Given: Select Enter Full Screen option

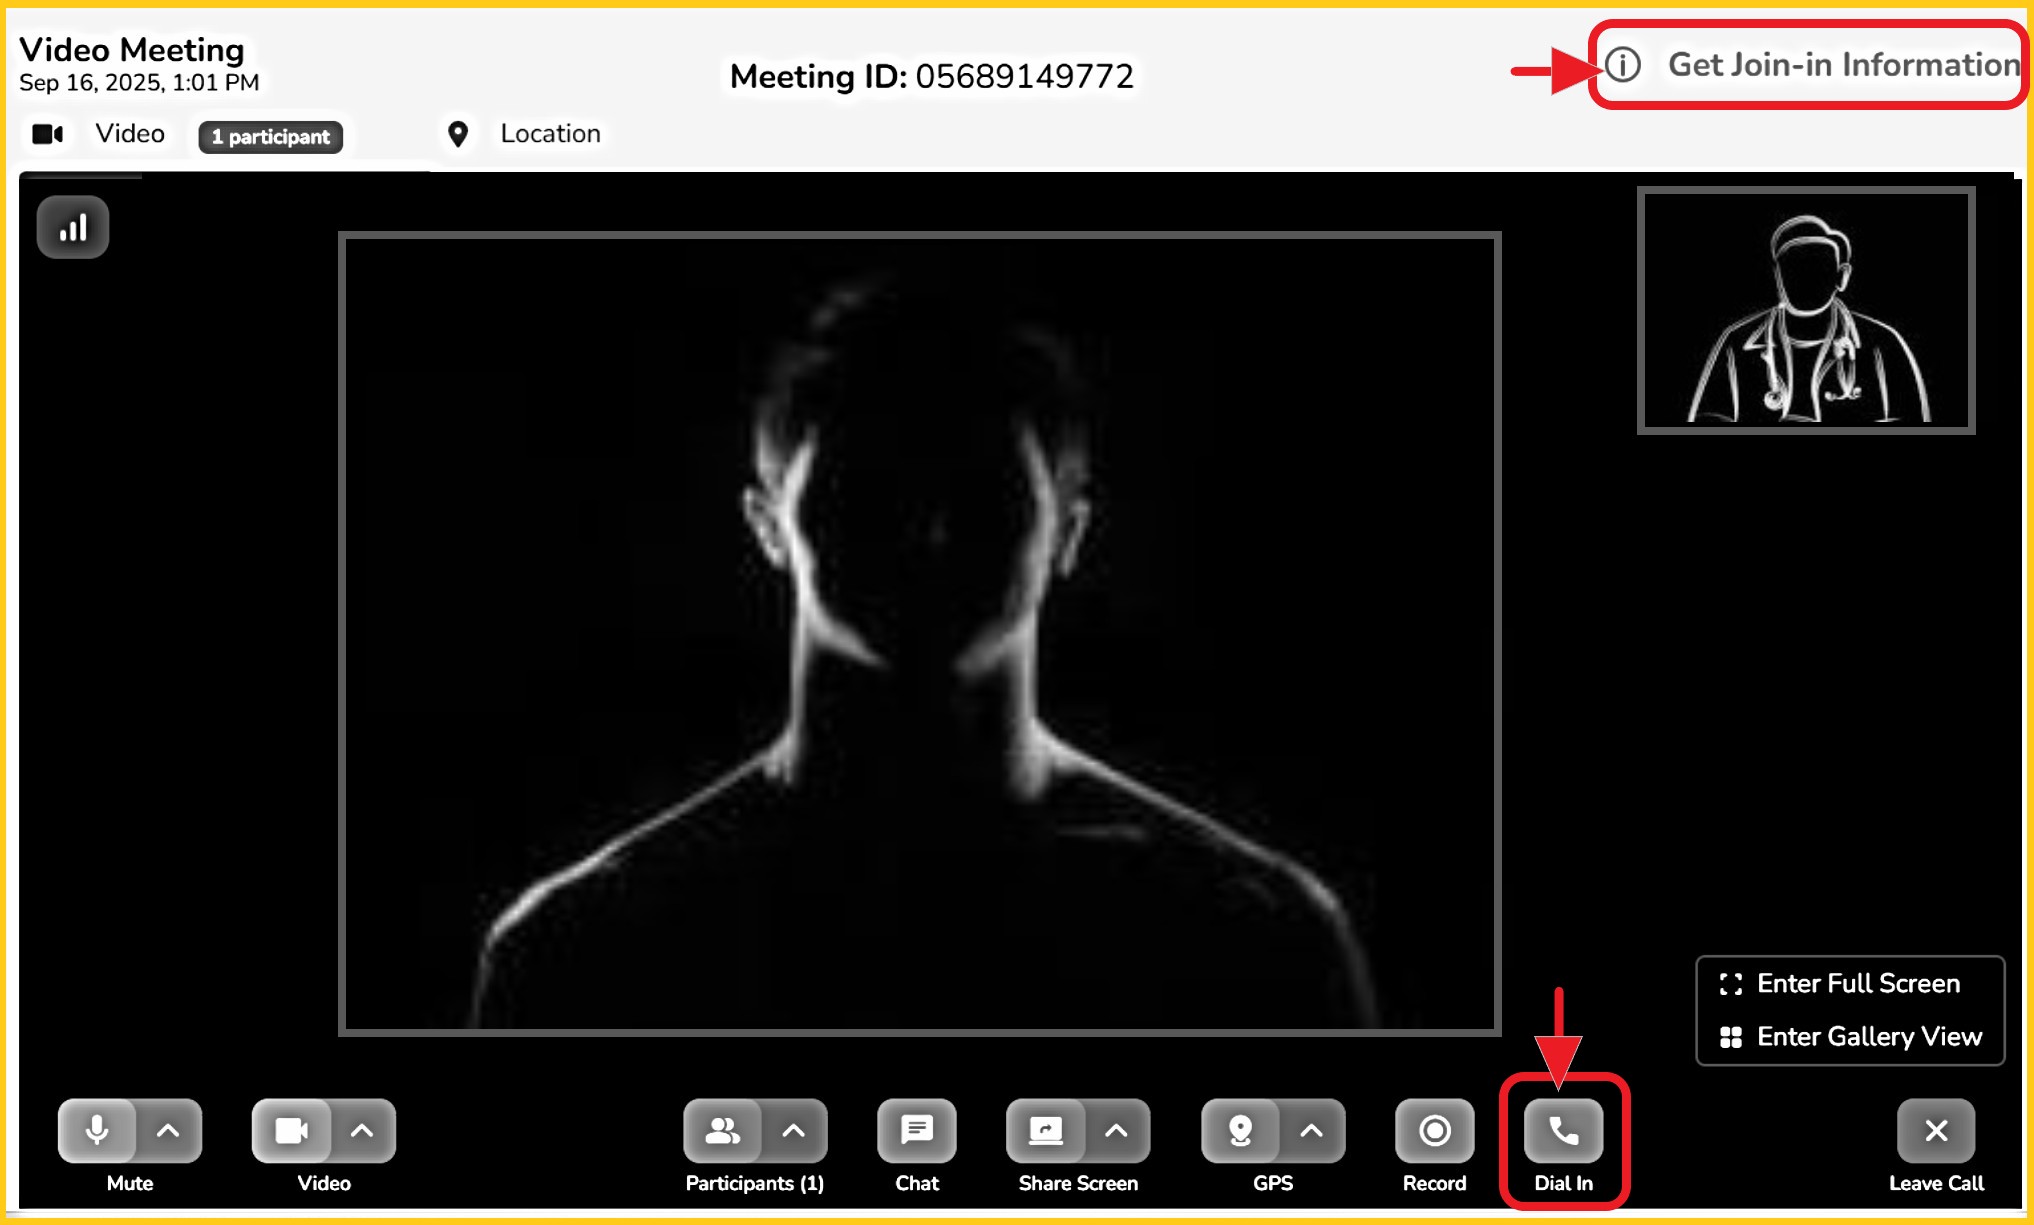Looking at the screenshot, I should click(x=1857, y=984).
